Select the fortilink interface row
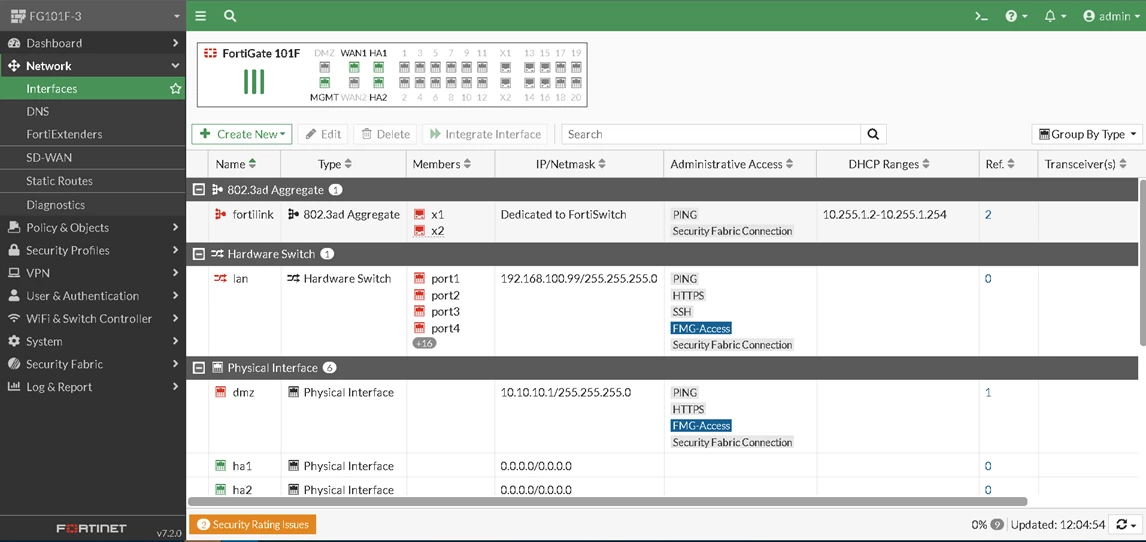 click(x=663, y=222)
